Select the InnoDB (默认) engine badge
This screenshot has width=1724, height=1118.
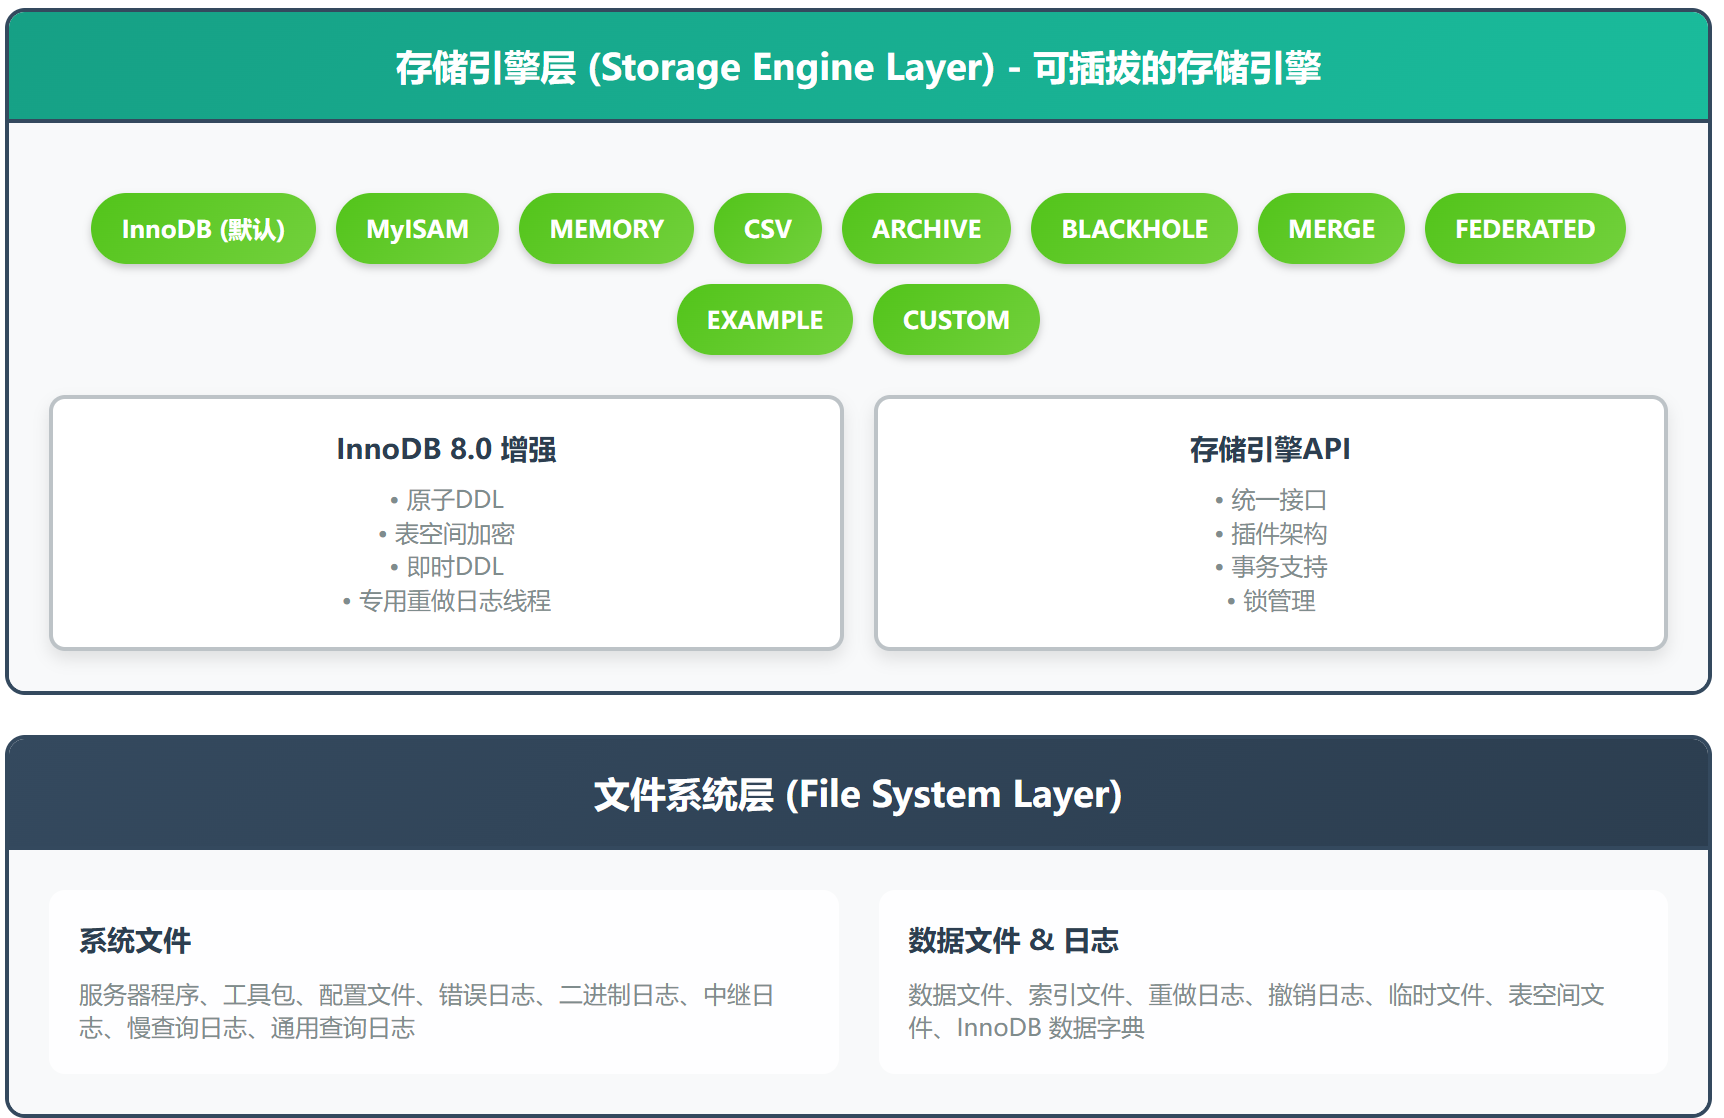203,228
